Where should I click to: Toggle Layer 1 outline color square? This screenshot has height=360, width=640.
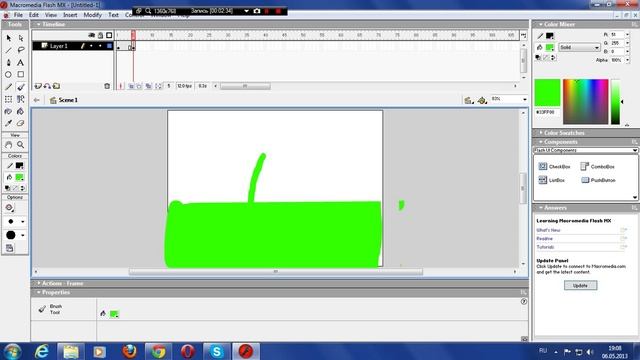[x=109, y=46]
